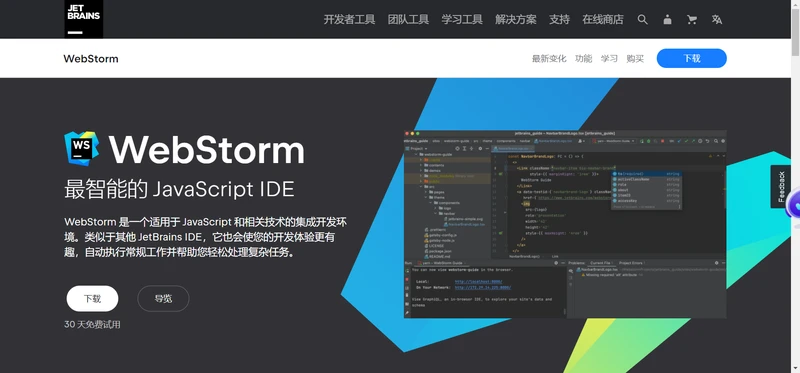Open the floating assistant bubble icon
The height and width of the screenshot is (373, 800).
pyautogui.click(x=794, y=207)
